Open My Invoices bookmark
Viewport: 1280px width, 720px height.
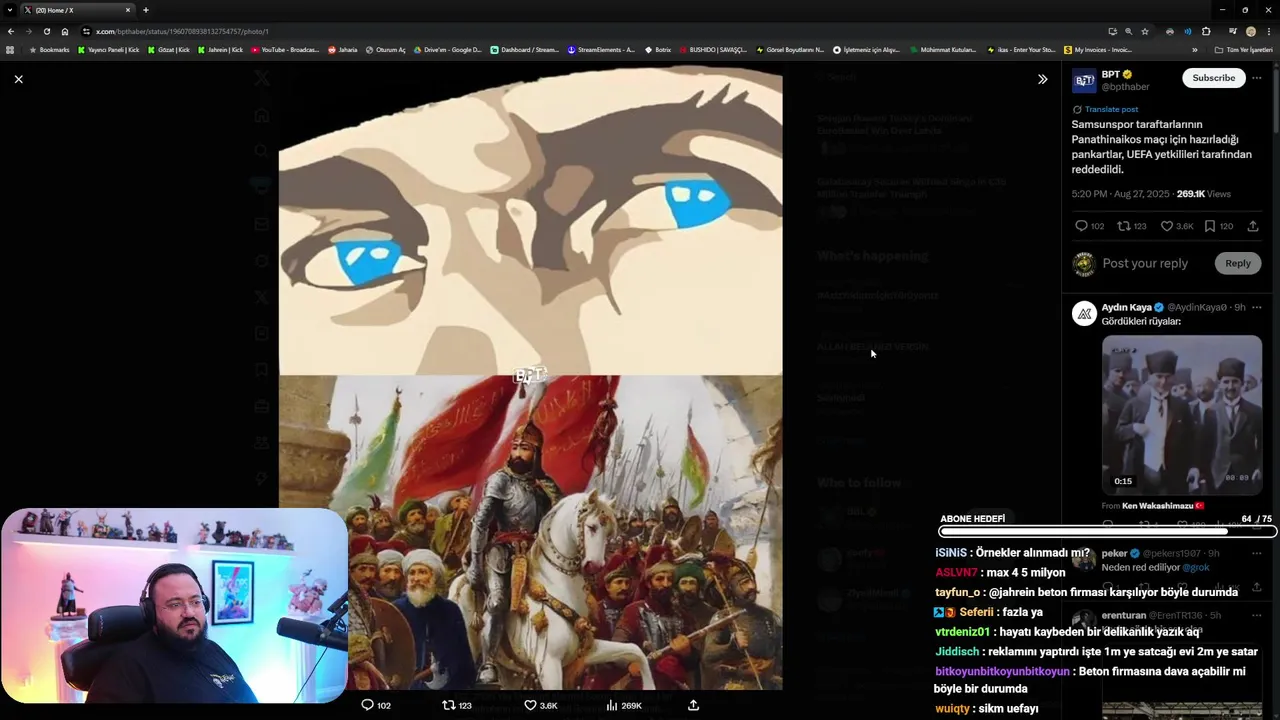pyautogui.click(x=1098, y=49)
